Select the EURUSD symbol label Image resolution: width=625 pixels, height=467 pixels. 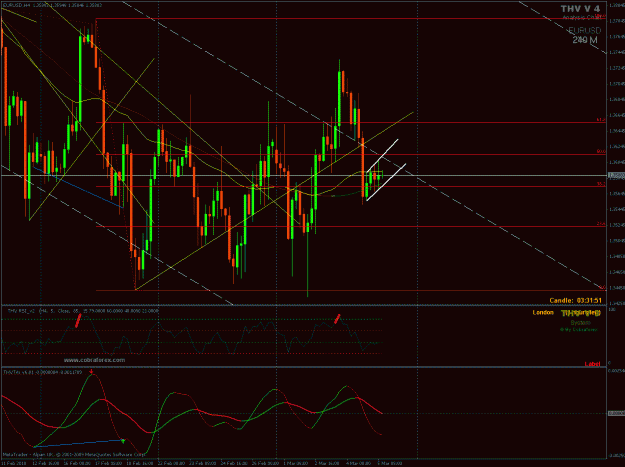(584, 31)
